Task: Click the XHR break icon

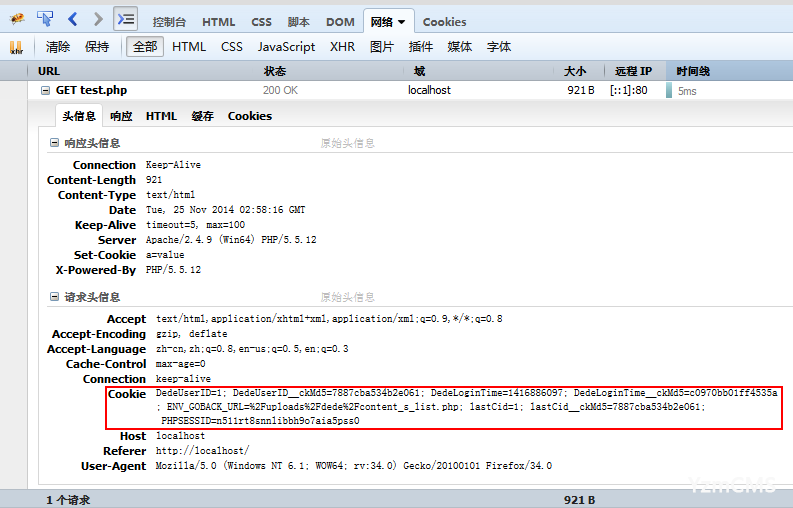Action: pyautogui.click(x=17, y=47)
